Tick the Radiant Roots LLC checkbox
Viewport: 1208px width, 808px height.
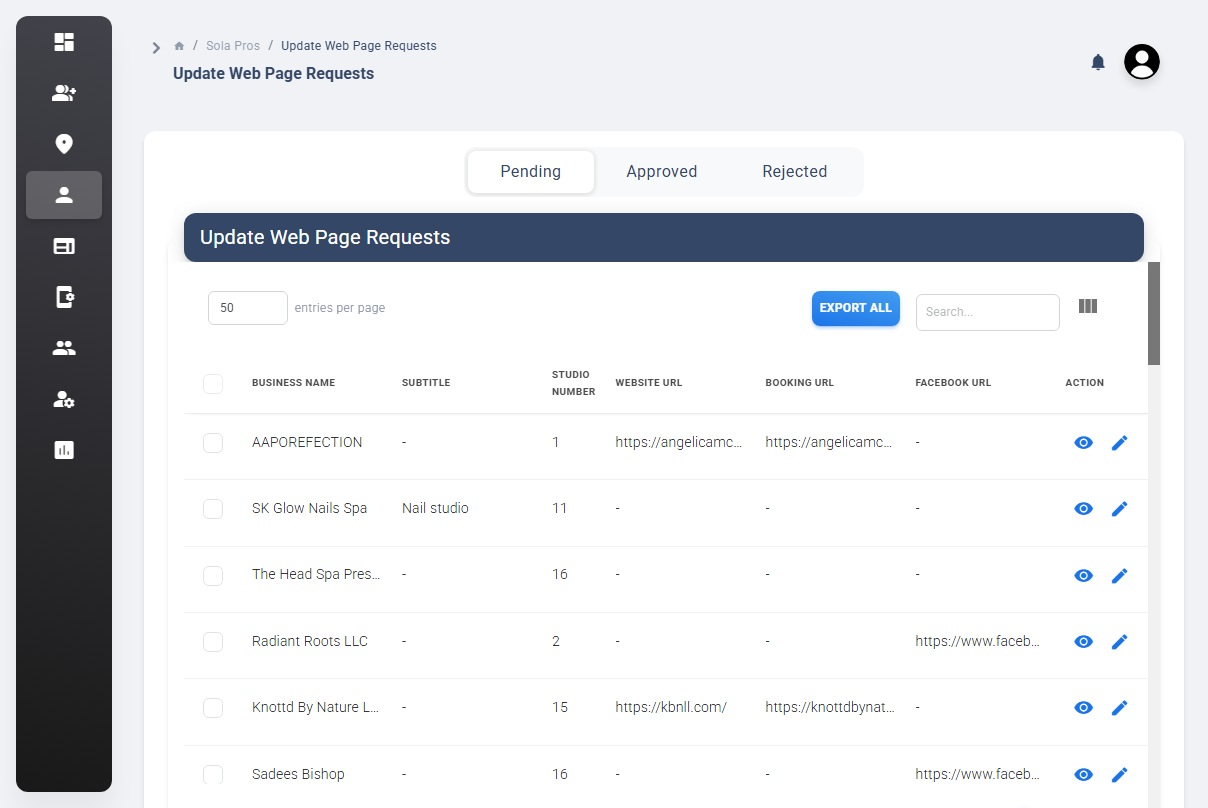click(x=213, y=641)
